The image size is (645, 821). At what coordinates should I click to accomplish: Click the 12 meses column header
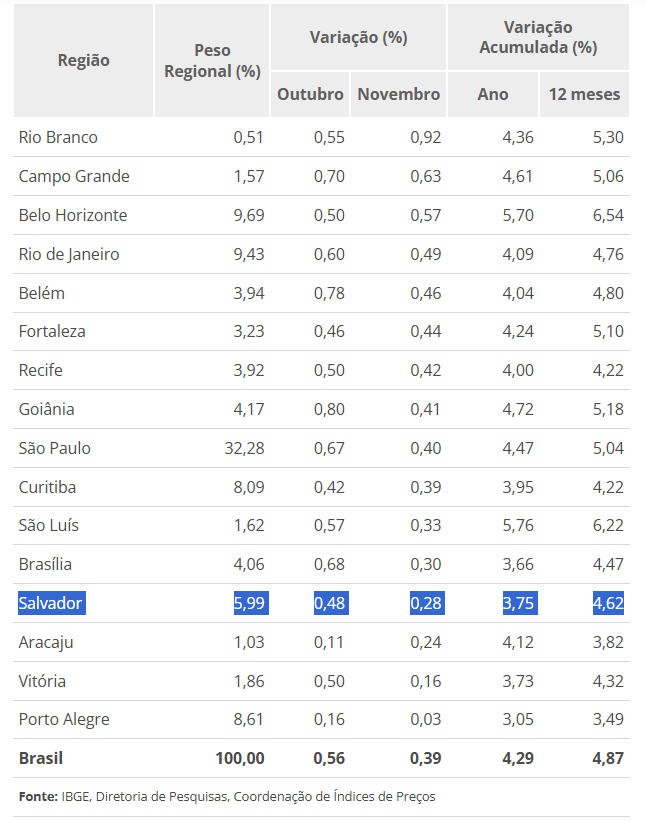pos(585,94)
